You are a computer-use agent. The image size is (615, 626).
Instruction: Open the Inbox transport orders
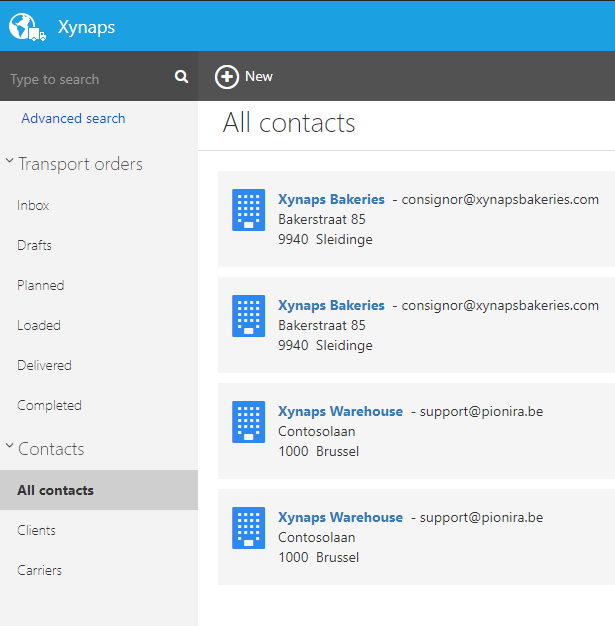33,205
